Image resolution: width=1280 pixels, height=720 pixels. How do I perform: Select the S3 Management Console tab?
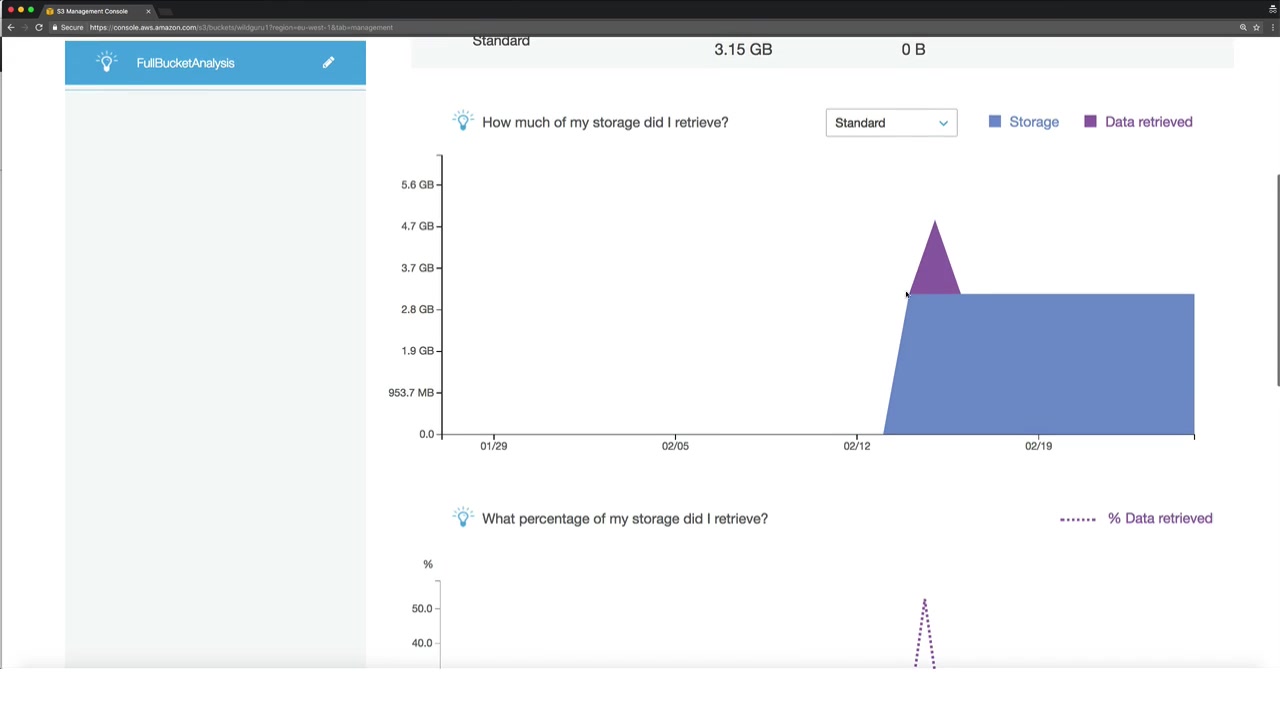(x=92, y=11)
